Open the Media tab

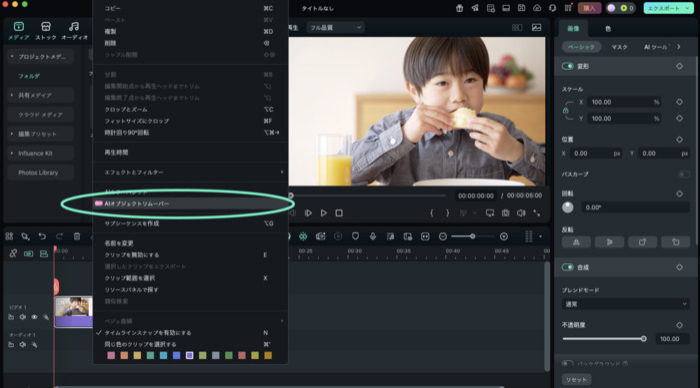(x=19, y=31)
